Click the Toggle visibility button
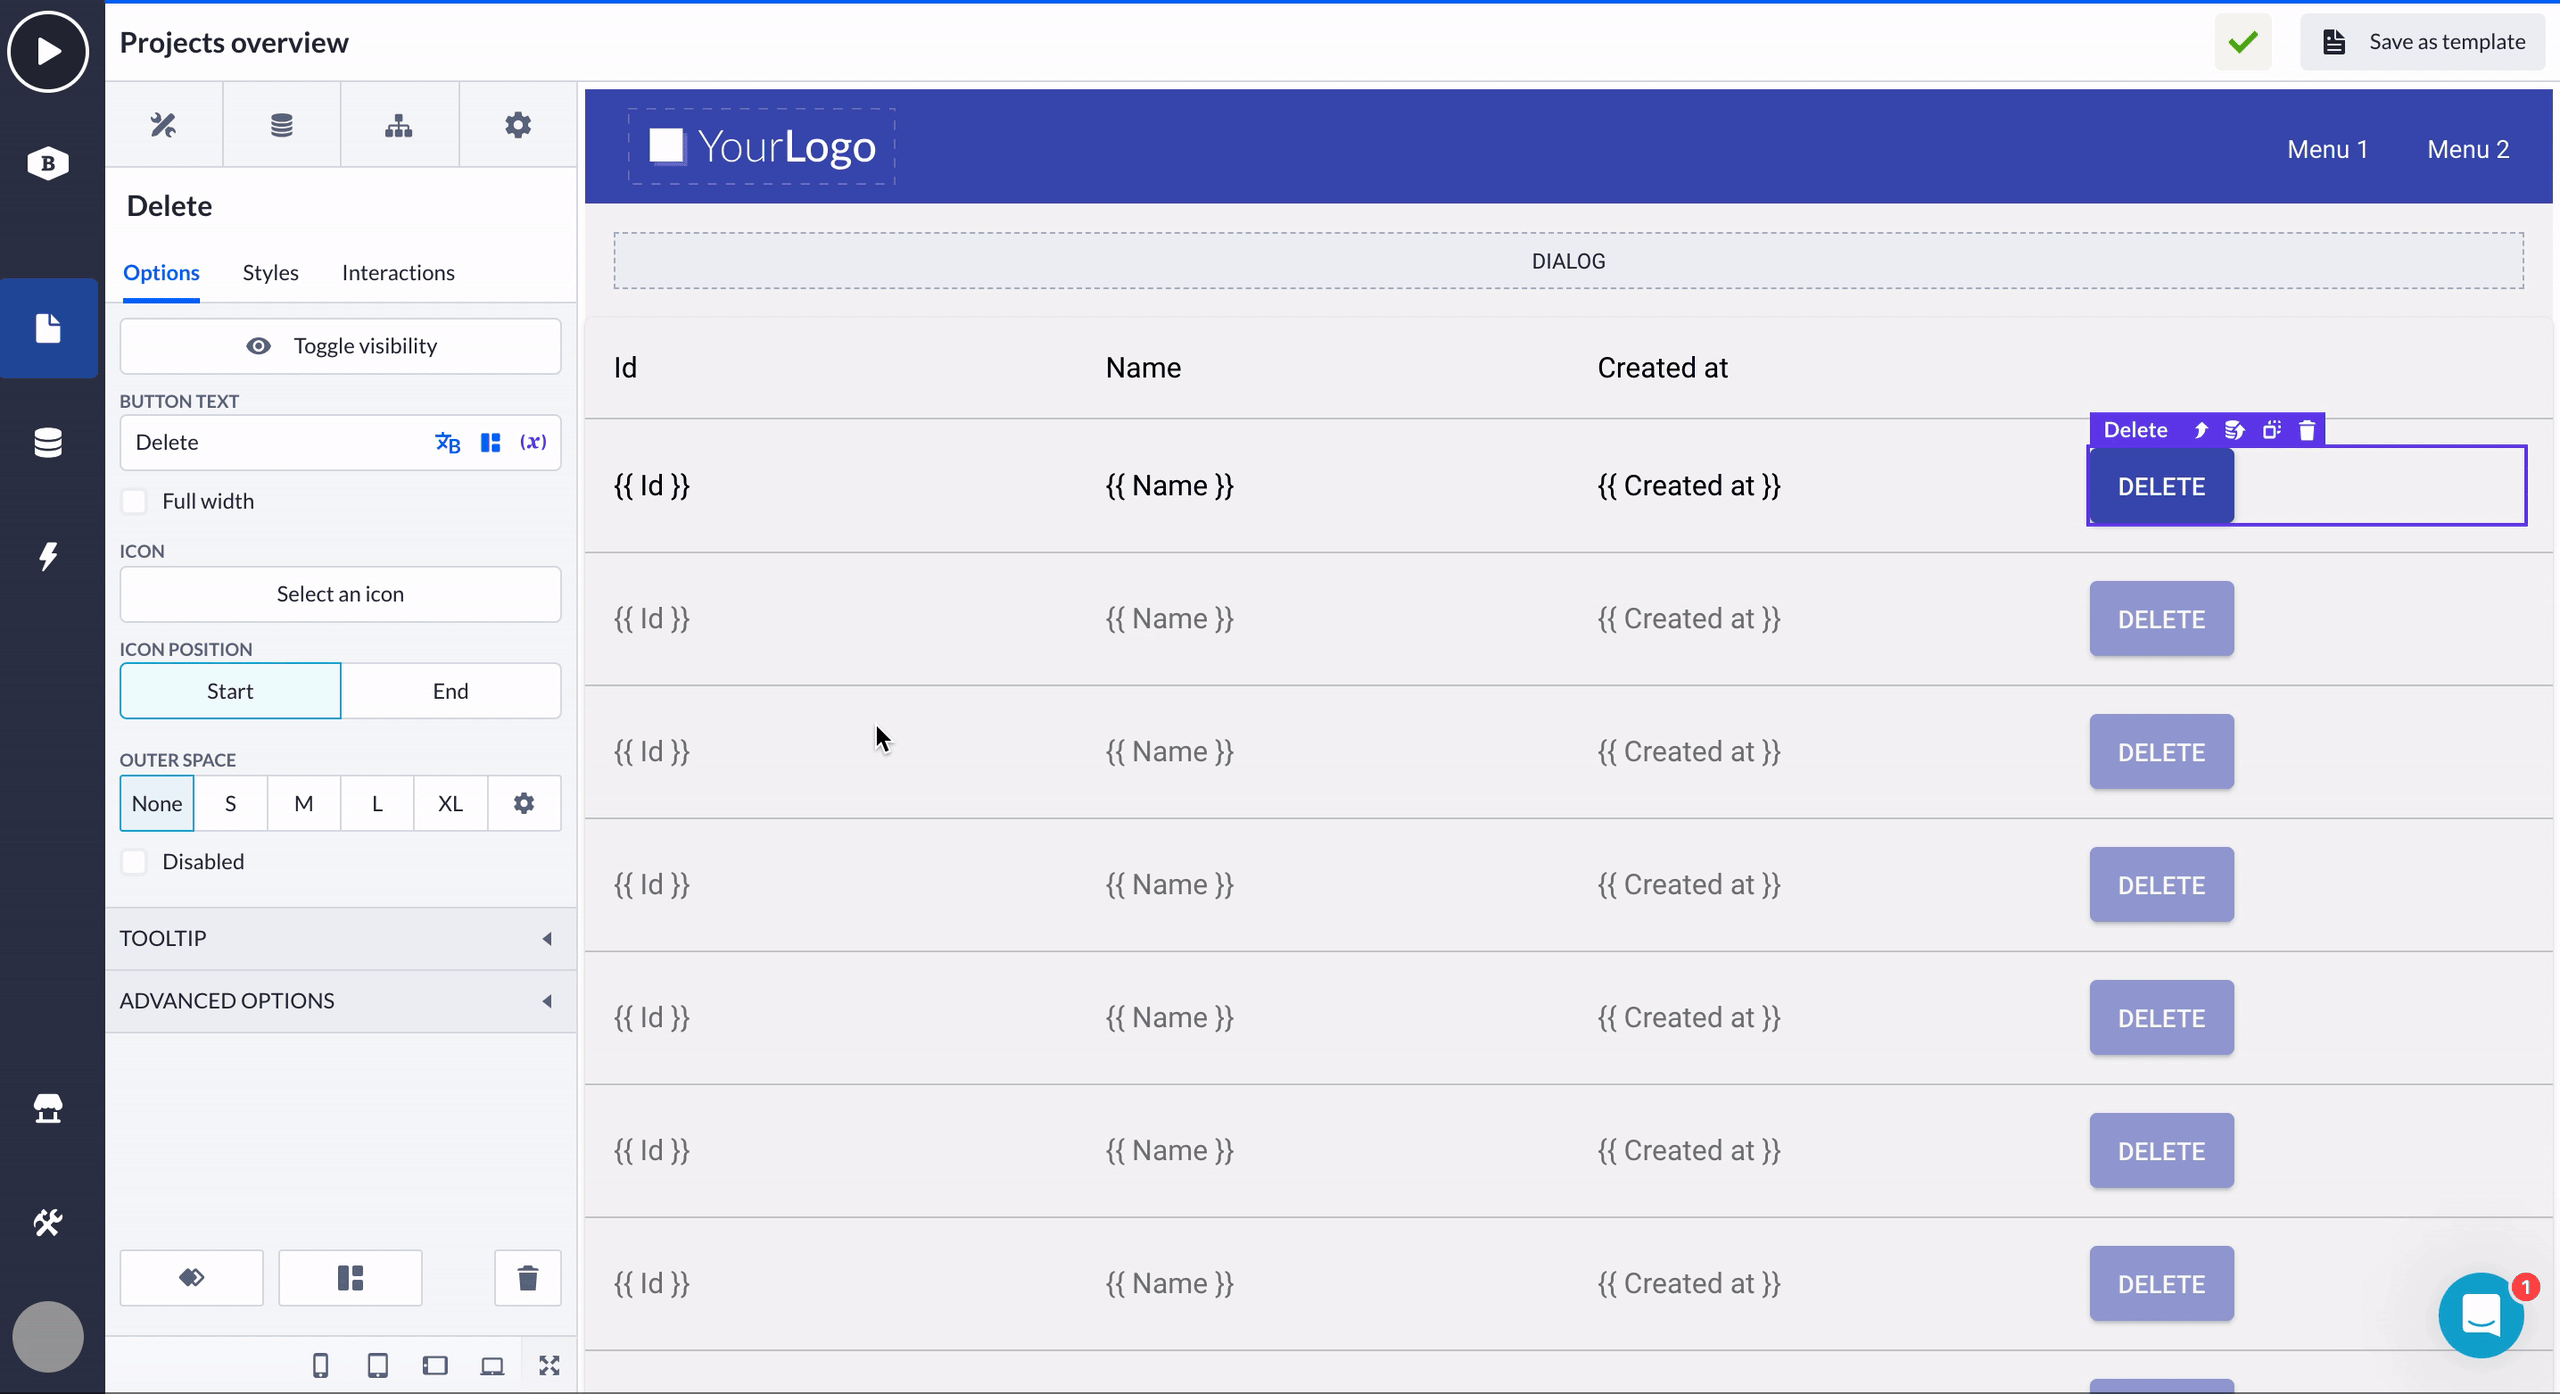Screen dimensions: 2560x1394 pos(340,346)
